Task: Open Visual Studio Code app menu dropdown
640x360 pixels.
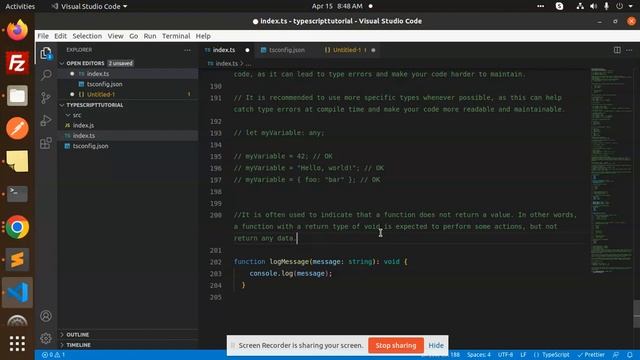Action: (89, 6)
